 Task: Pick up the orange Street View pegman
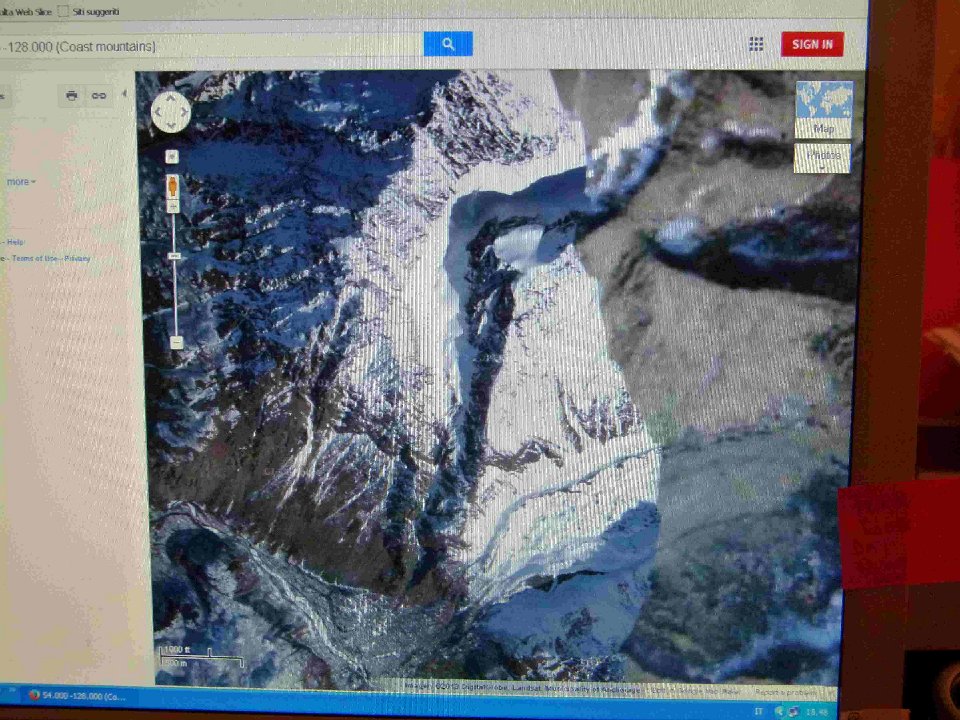[x=172, y=186]
